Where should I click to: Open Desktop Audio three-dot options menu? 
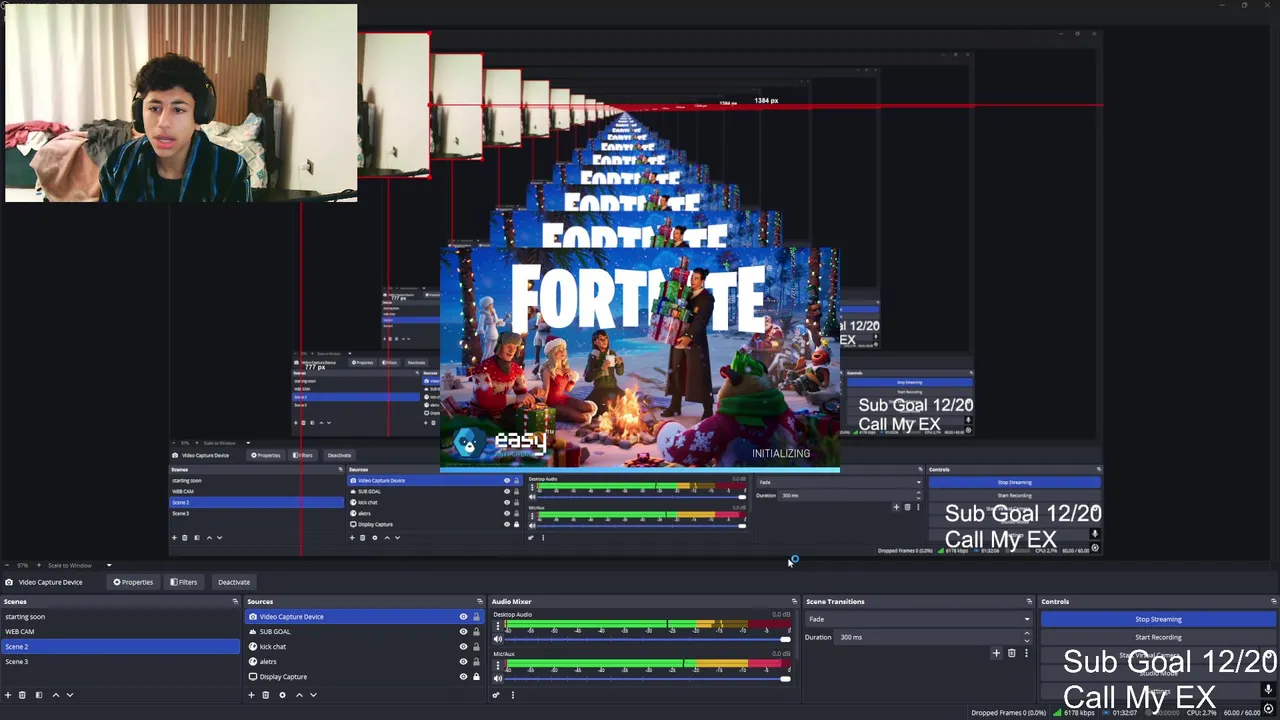498,628
